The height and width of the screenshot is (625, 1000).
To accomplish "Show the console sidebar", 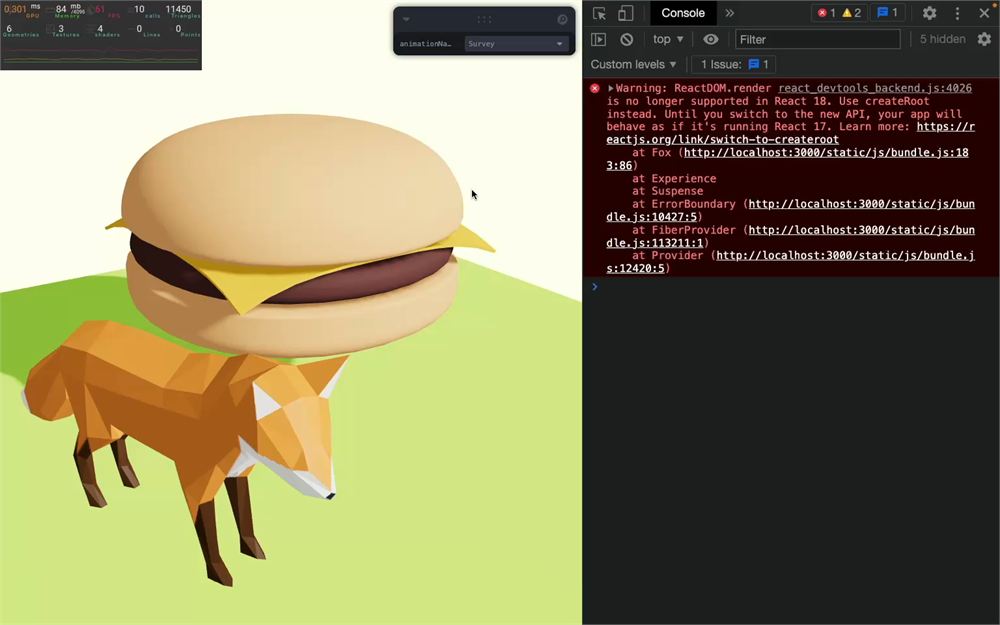I will pos(598,40).
